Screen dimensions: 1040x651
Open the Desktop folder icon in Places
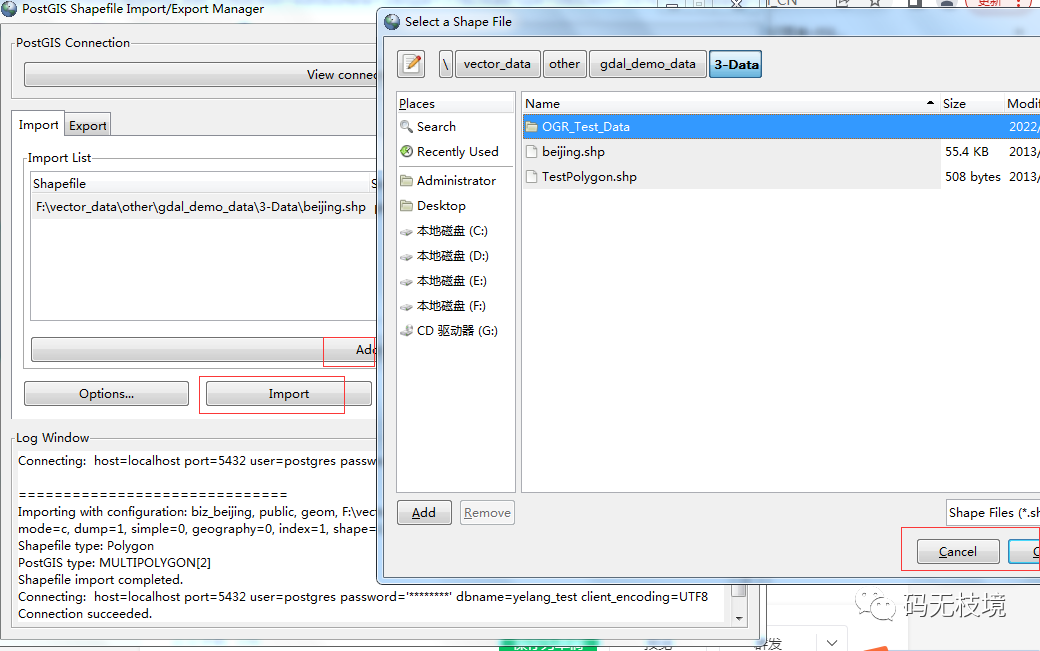coord(407,206)
